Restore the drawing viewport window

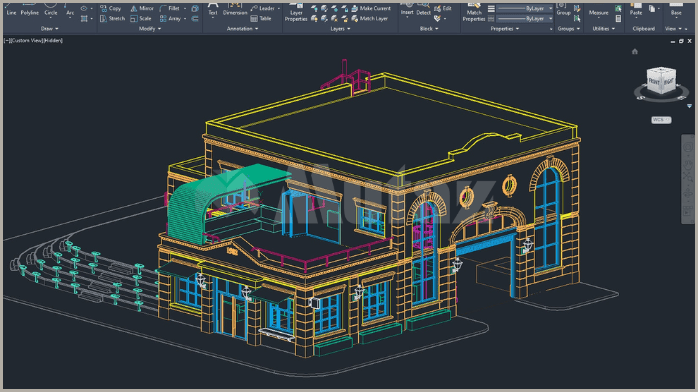[x=681, y=41]
